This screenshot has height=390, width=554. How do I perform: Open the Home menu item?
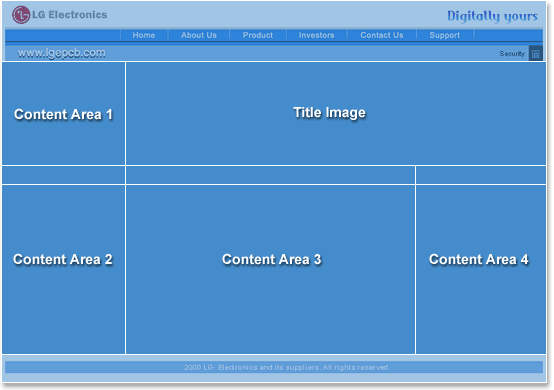(x=144, y=35)
